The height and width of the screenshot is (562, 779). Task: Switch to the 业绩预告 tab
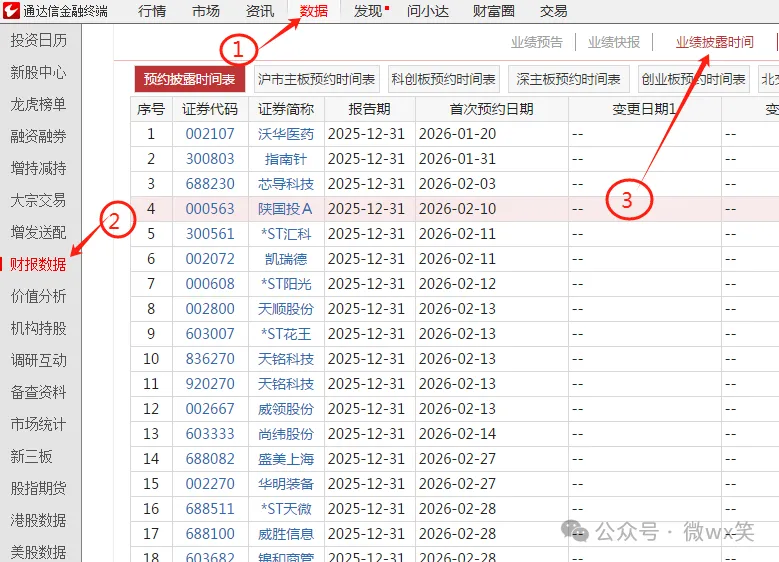pyautogui.click(x=537, y=42)
